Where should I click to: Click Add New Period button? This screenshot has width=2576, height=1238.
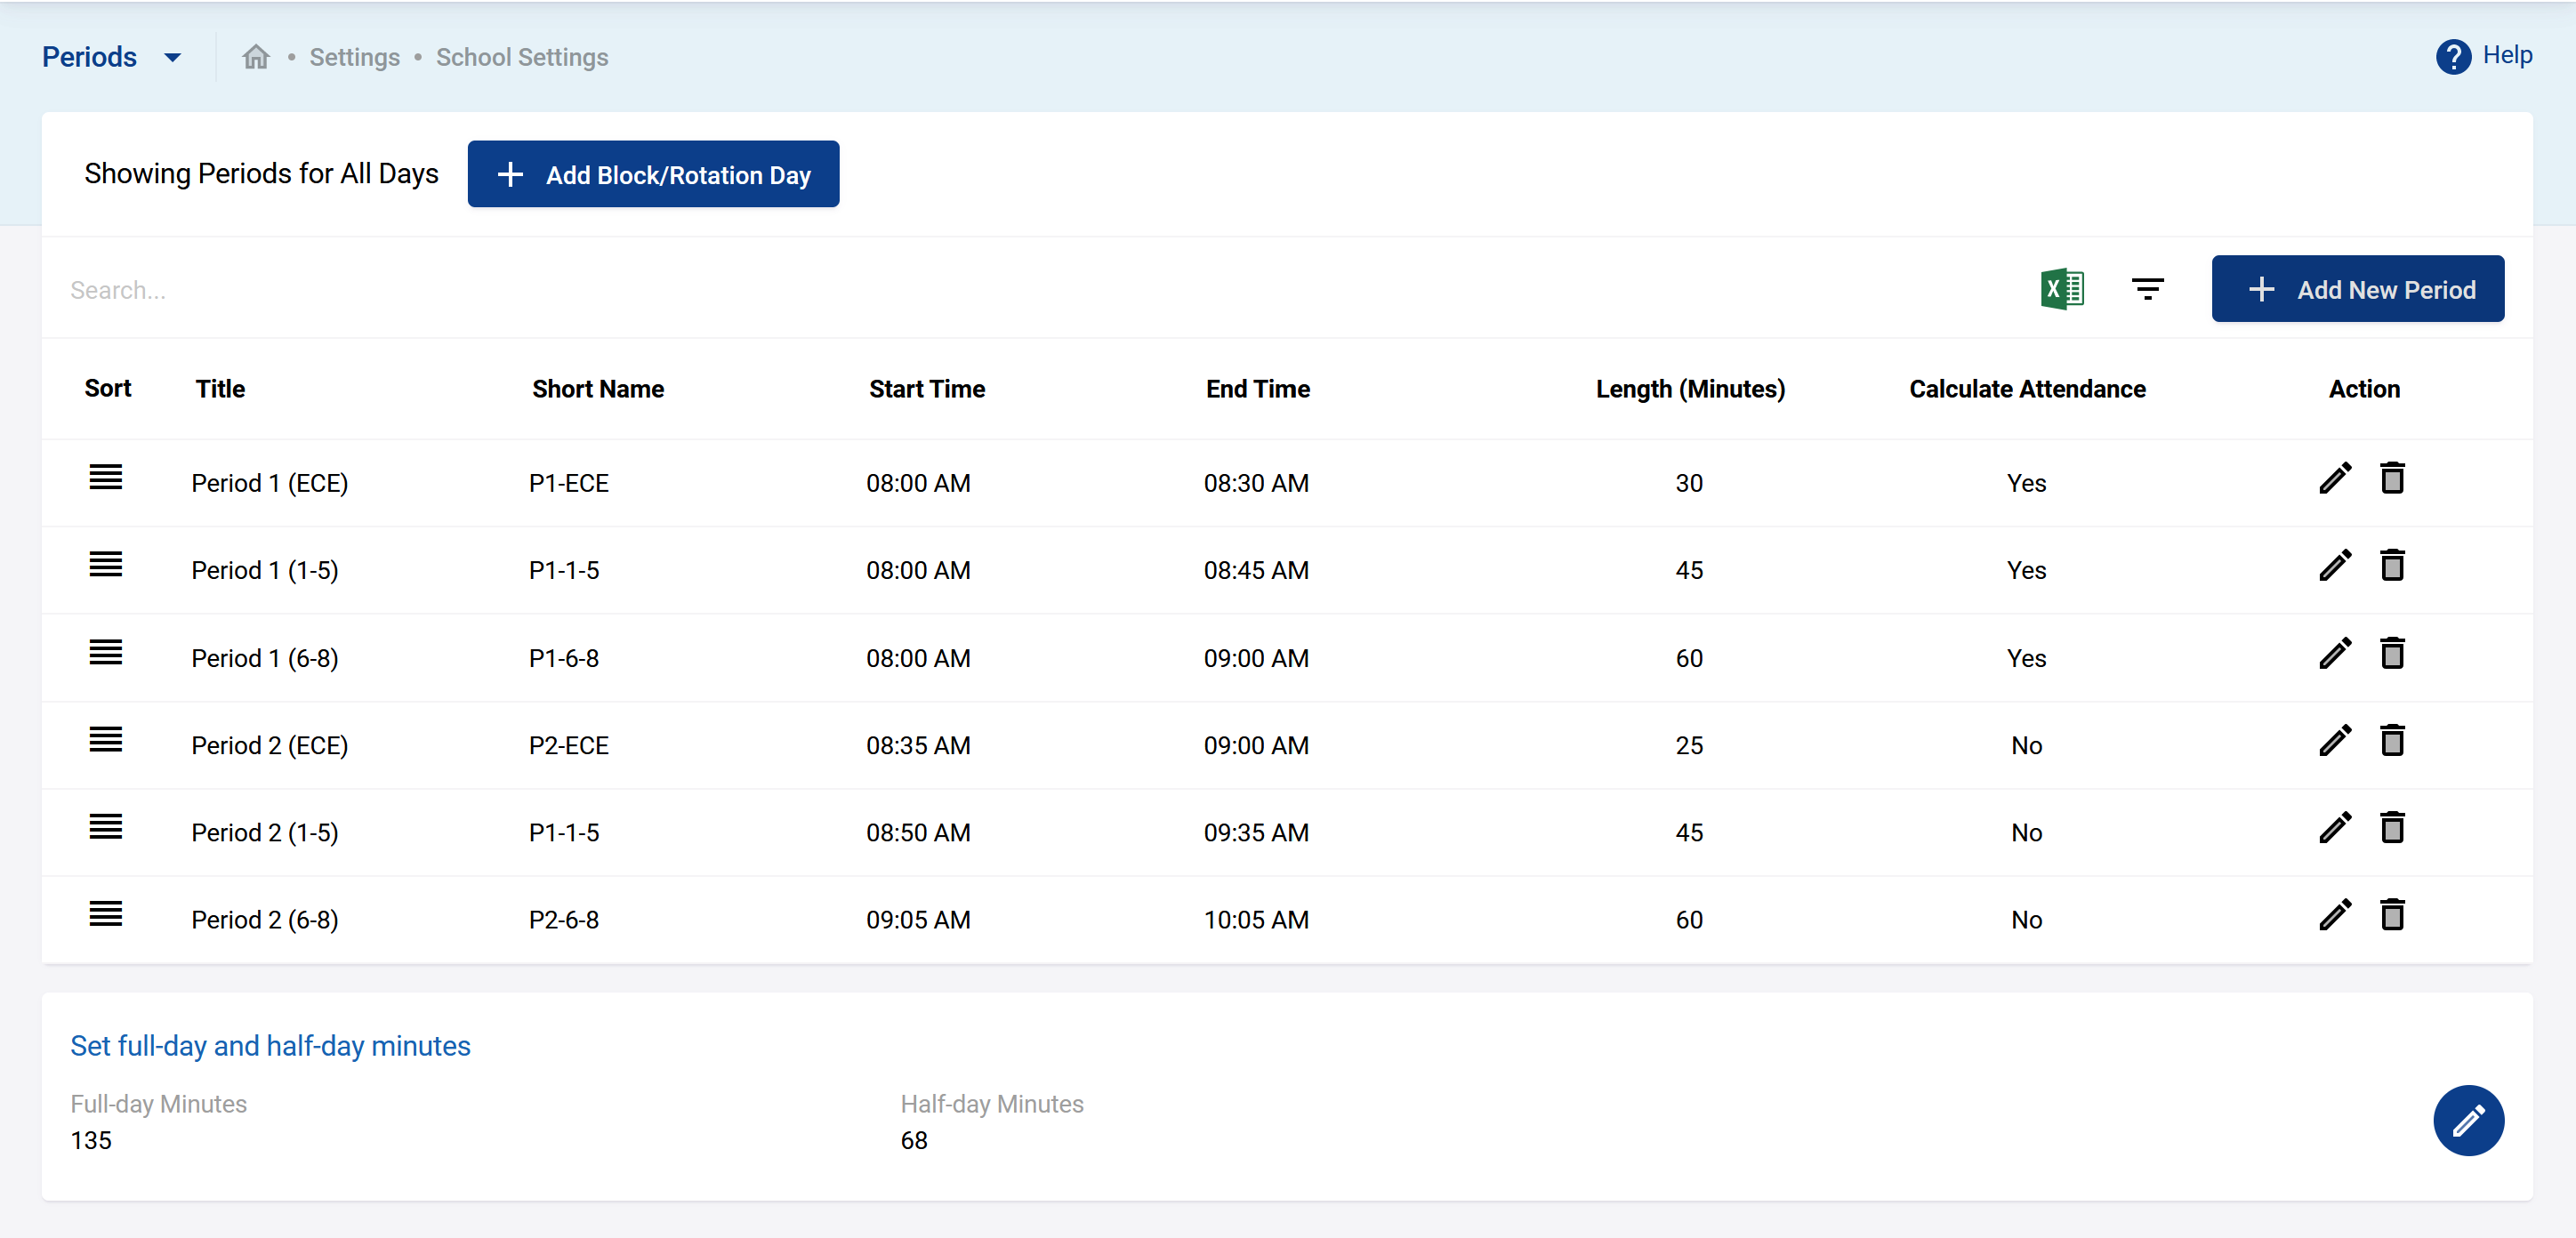click(x=2357, y=289)
